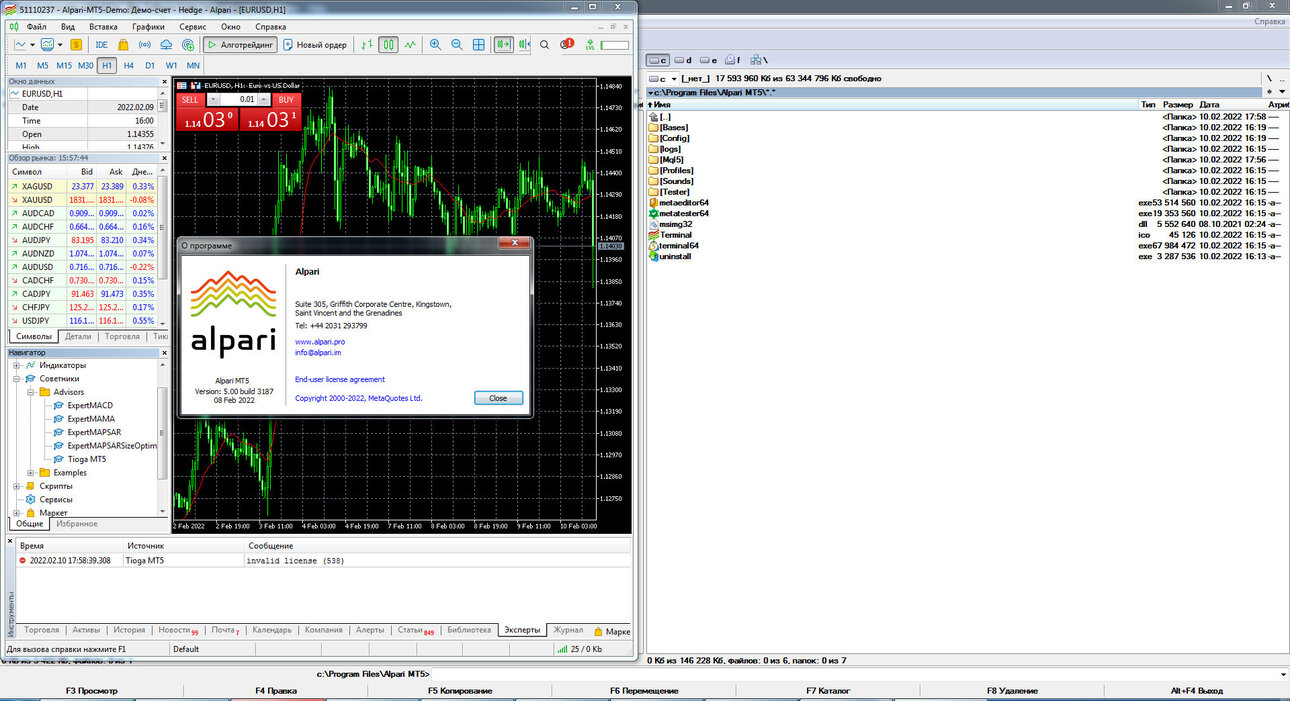Open the copy trading icon next to VPS
The width and height of the screenshot is (1290, 701).
[x=187, y=45]
